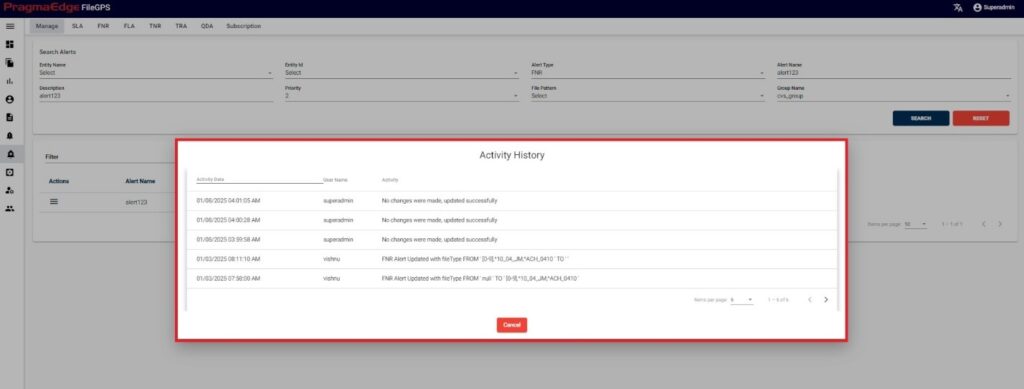The image size is (1024, 389).
Task: Open the Superadmin account menu
Action: coord(994,8)
